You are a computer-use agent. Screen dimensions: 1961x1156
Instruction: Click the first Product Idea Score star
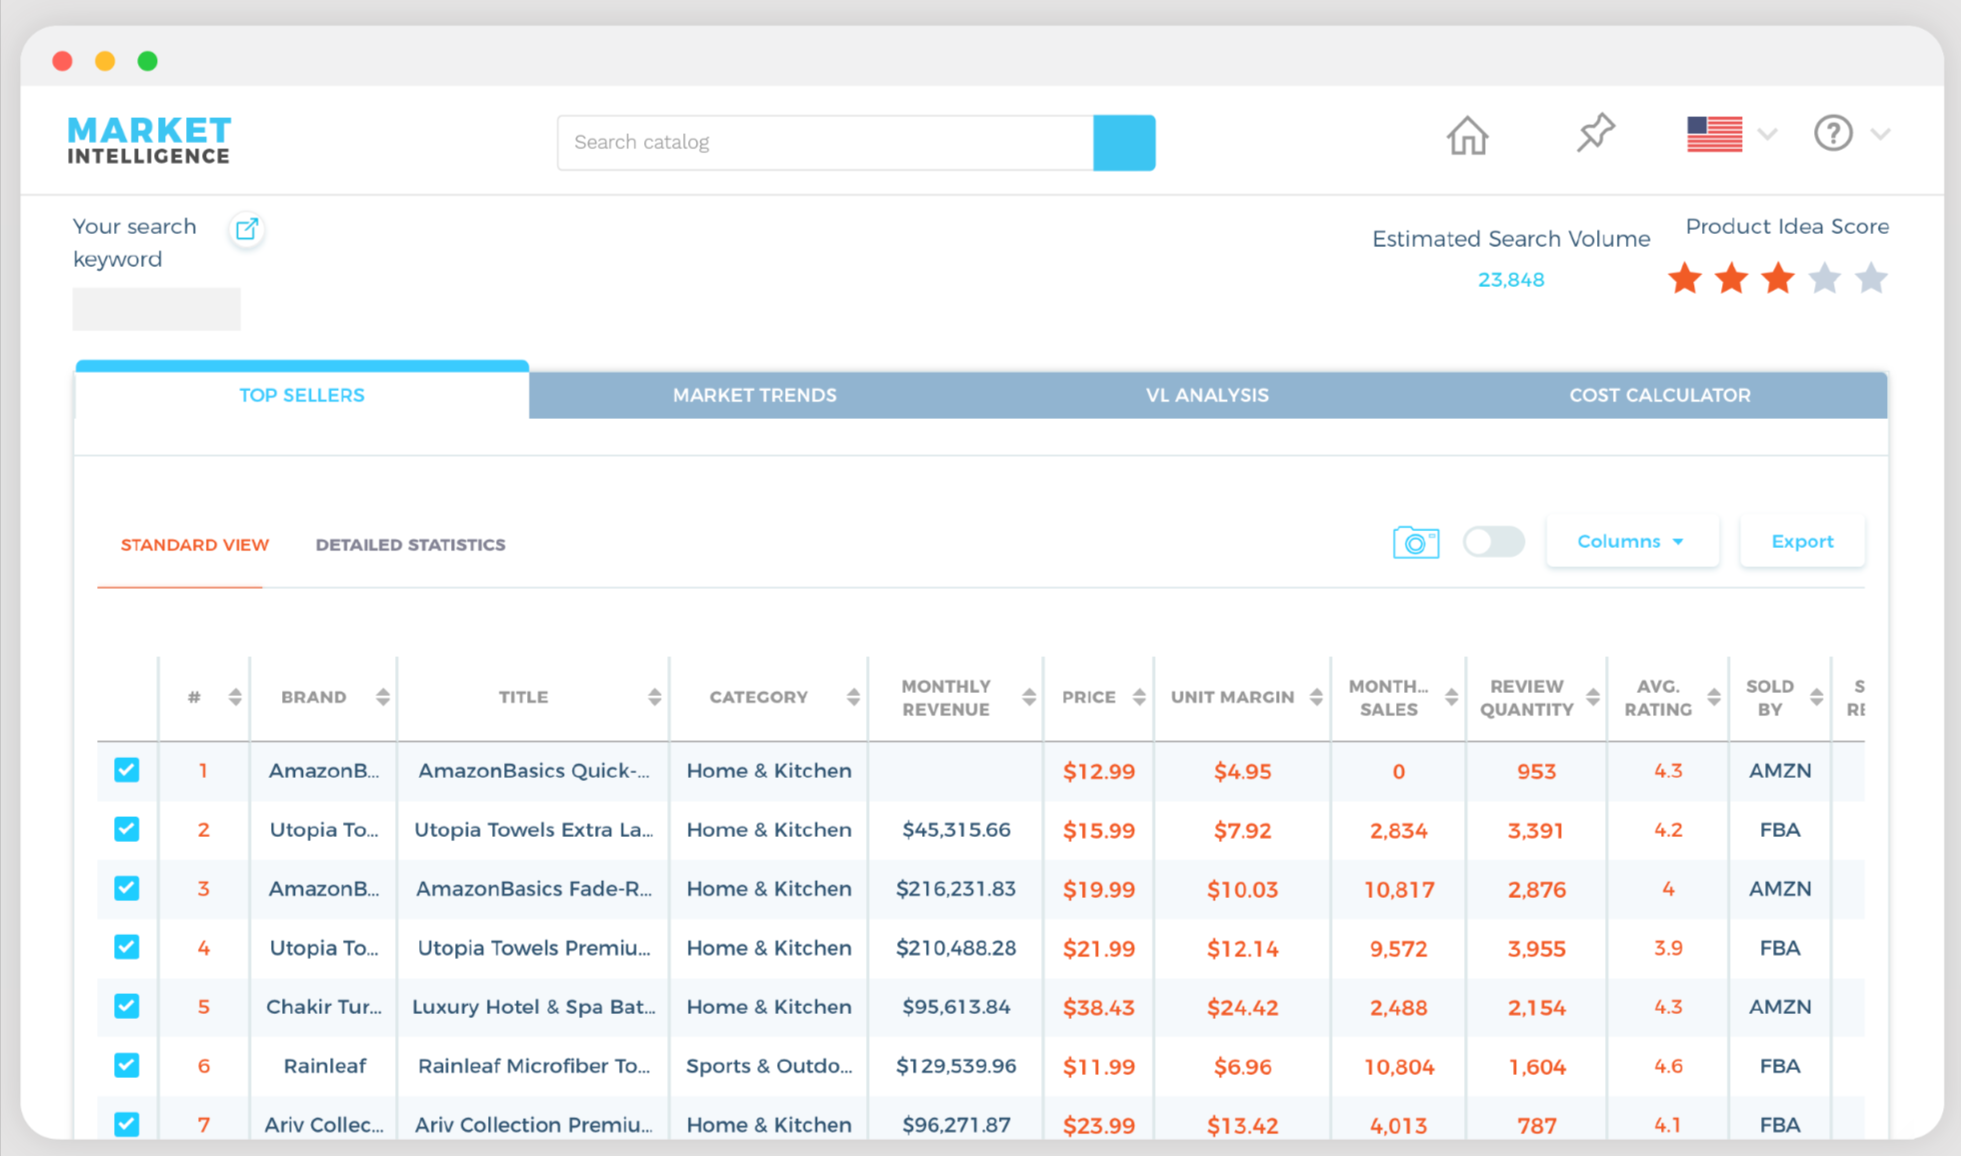point(1685,278)
